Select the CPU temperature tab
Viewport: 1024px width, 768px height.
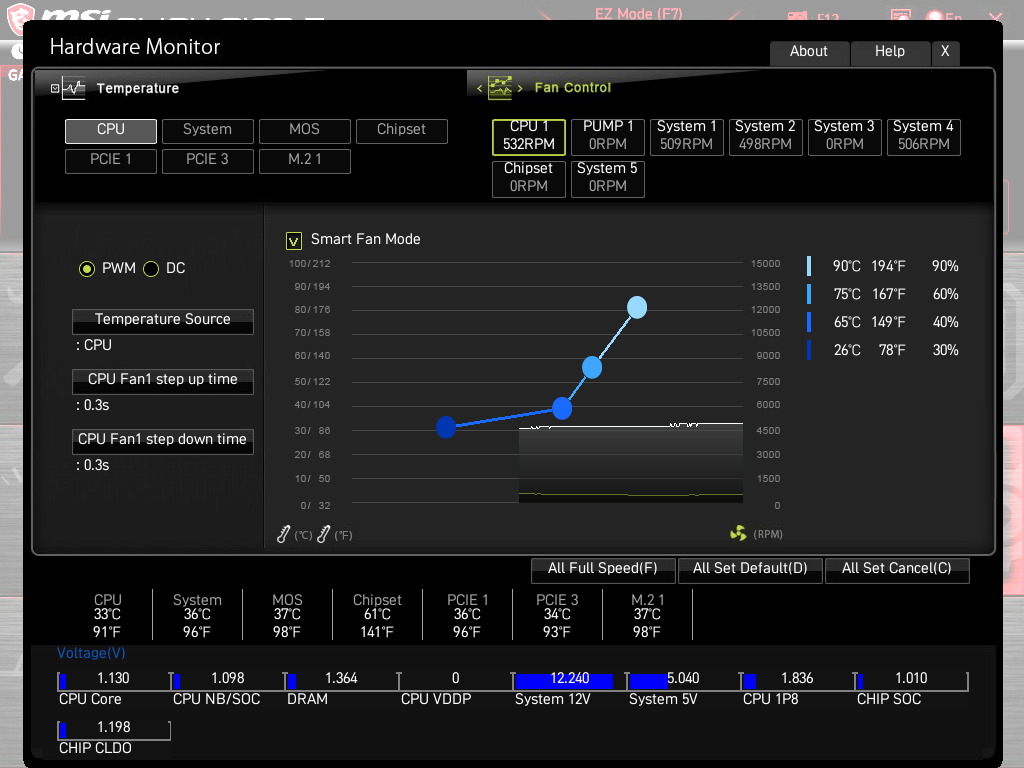111,131
